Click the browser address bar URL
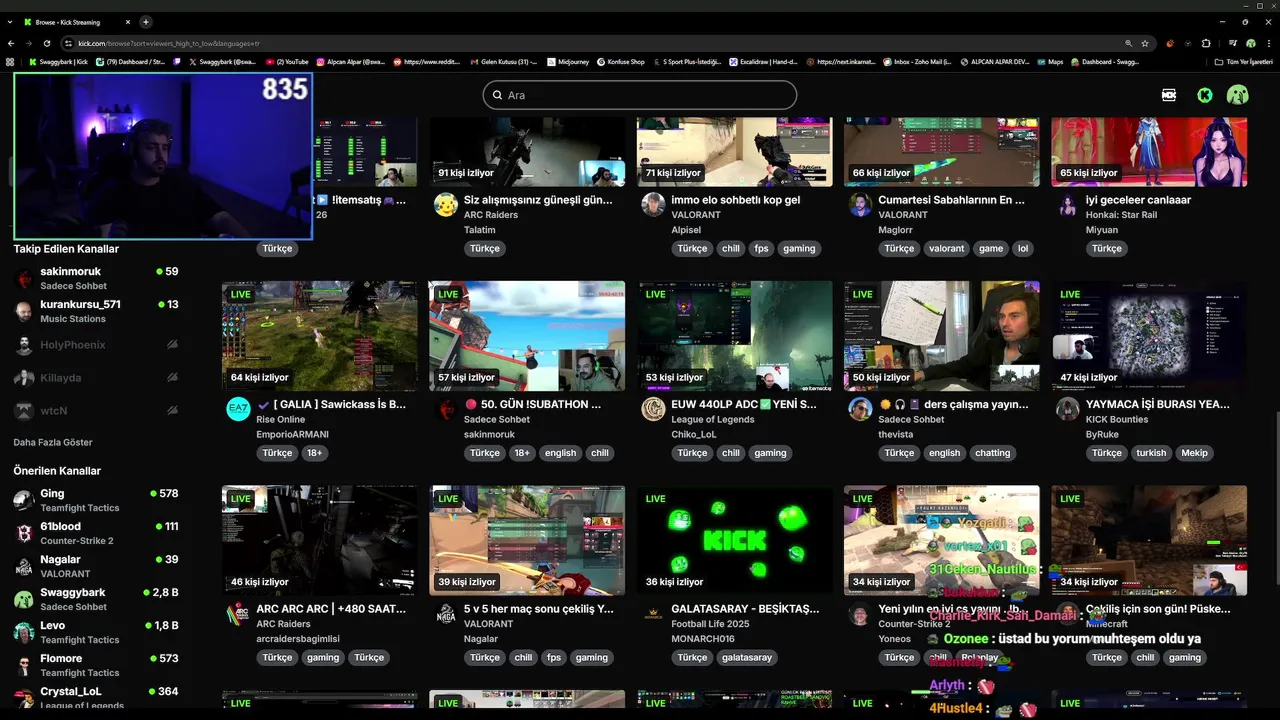1280x720 pixels. click(x=168, y=43)
